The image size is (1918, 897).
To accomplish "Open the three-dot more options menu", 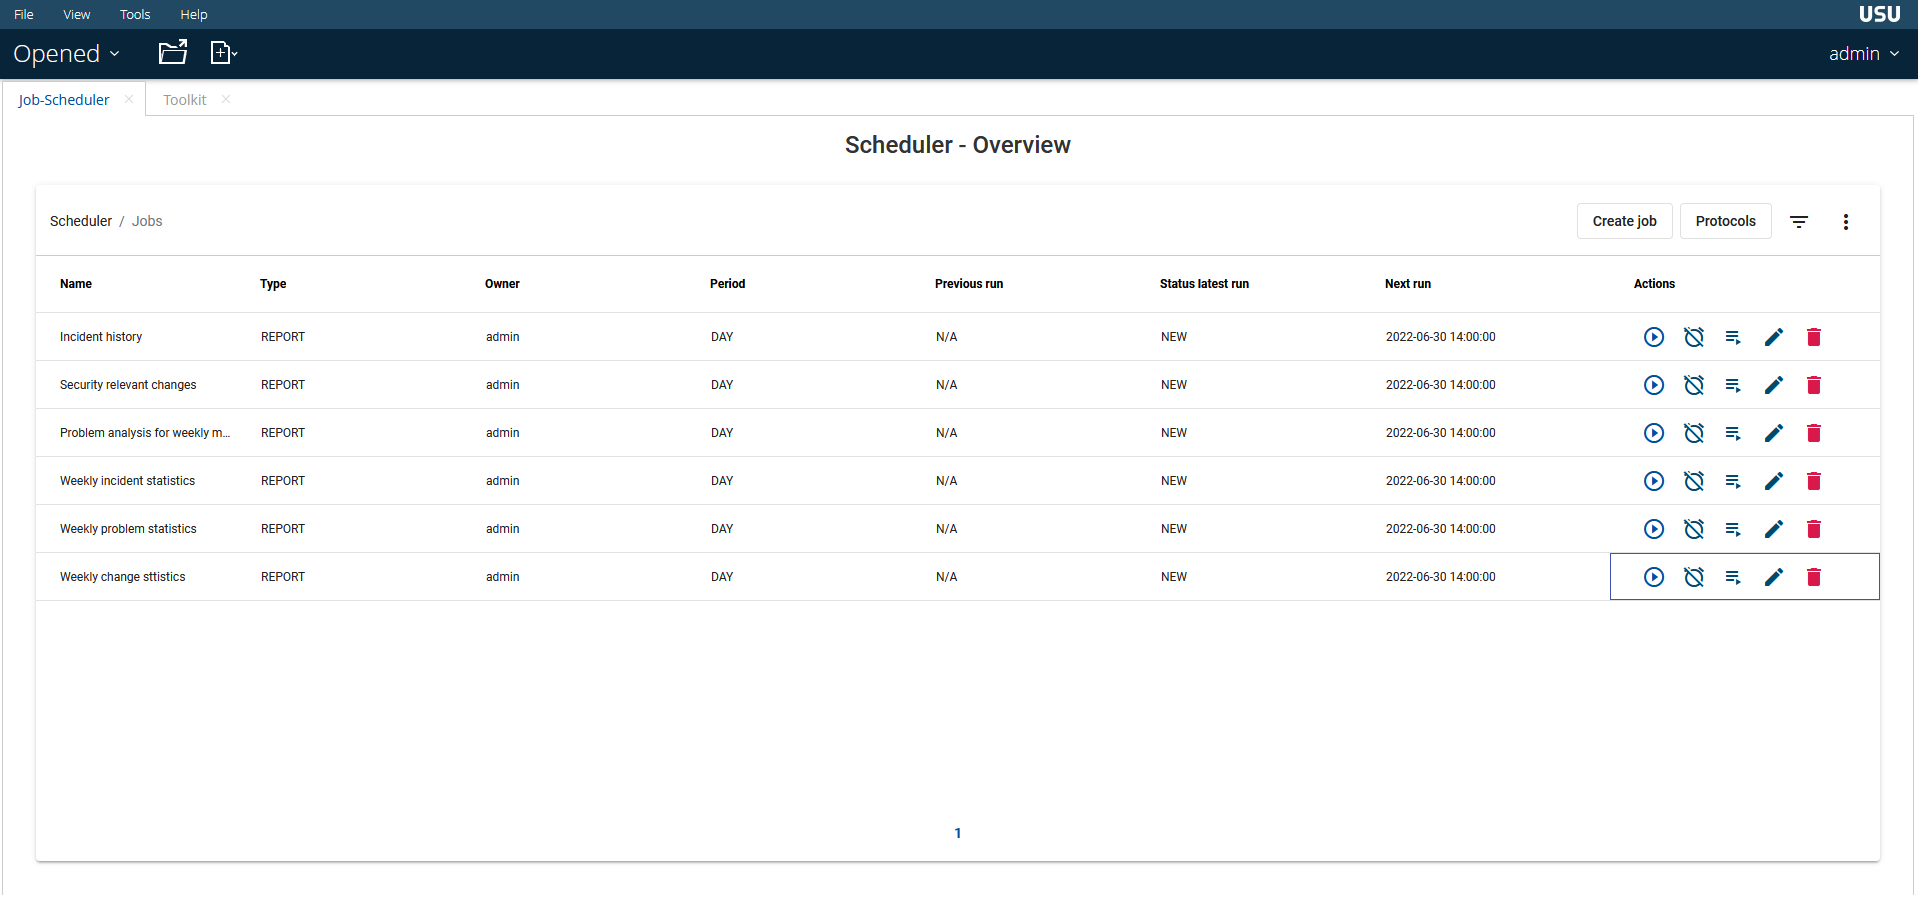I will click(x=1846, y=222).
